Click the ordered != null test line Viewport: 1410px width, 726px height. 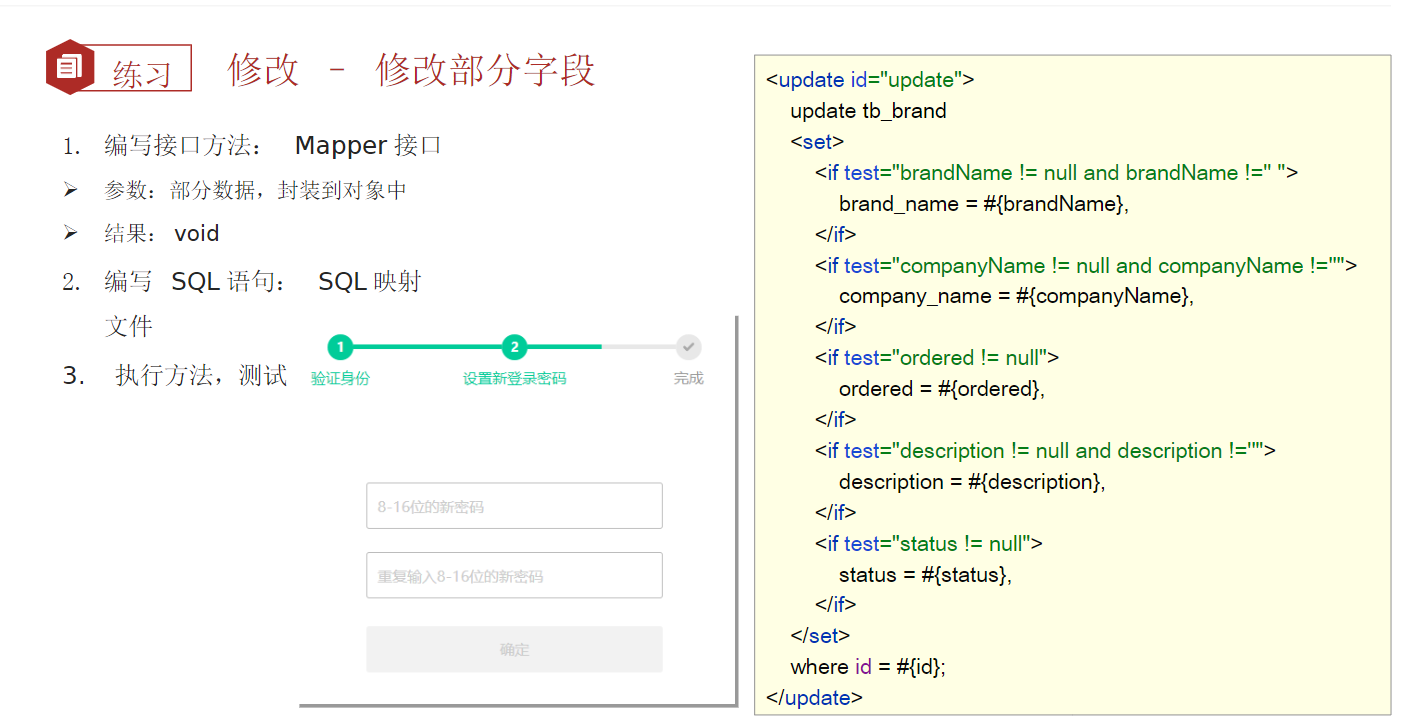click(x=936, y=357)
